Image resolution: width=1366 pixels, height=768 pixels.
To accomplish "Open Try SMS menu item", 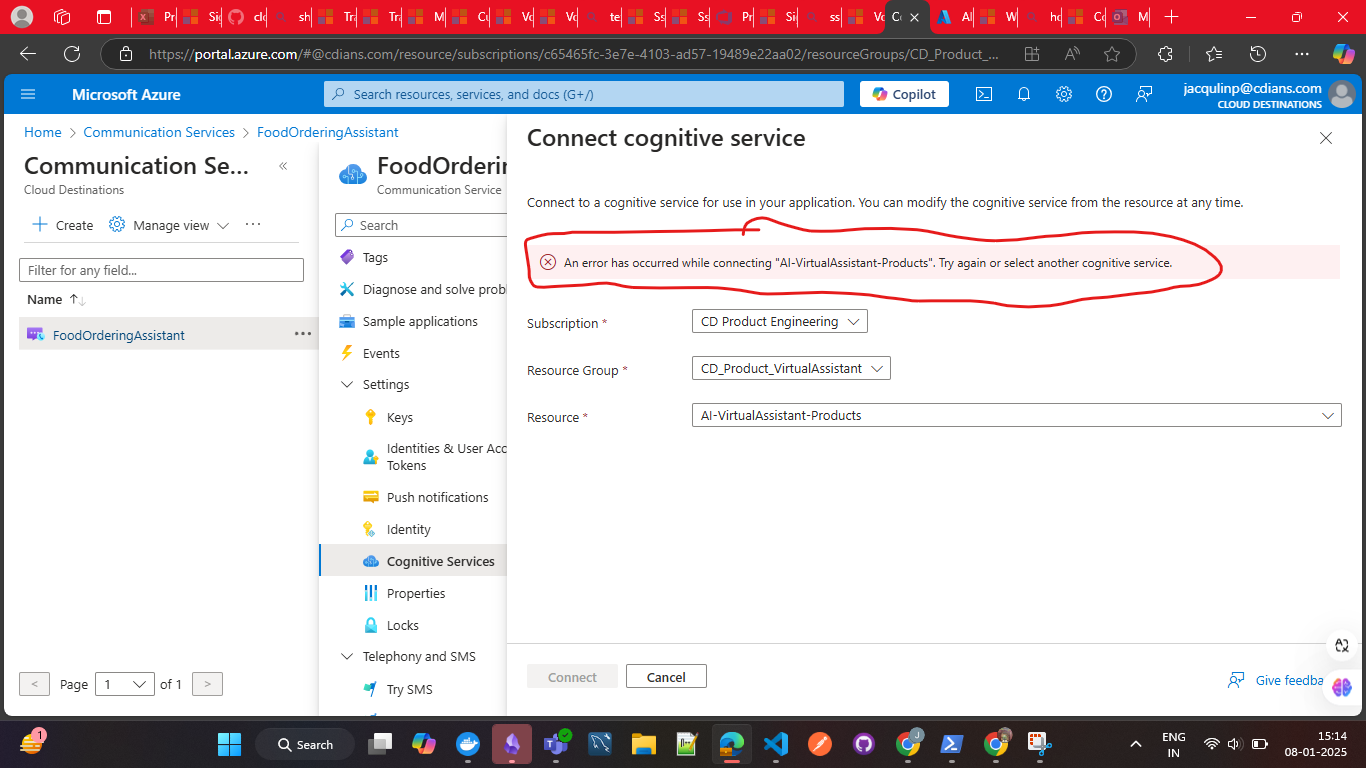I will (409, 689).
